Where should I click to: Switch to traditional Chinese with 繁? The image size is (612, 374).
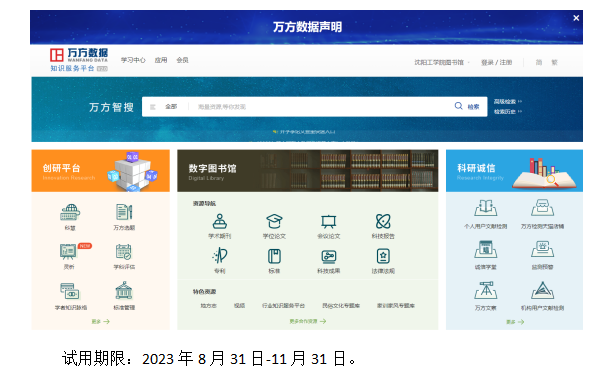(x=554, y=62)
